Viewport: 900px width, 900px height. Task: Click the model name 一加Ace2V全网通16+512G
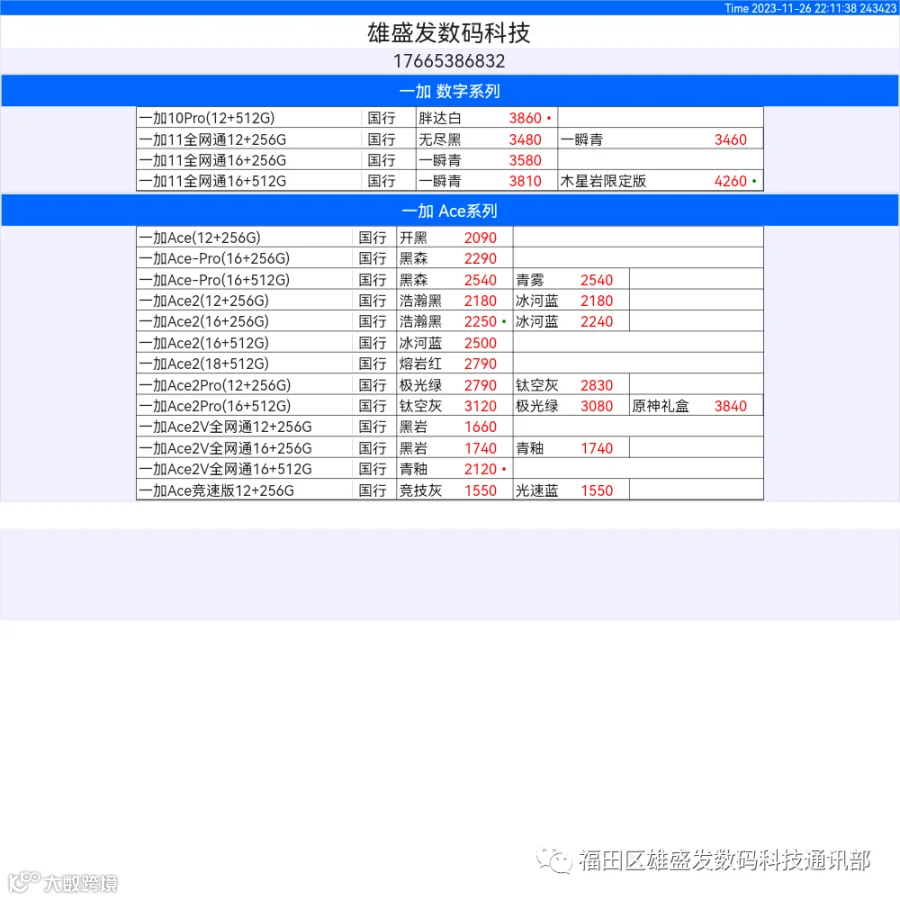coord(226,468)
